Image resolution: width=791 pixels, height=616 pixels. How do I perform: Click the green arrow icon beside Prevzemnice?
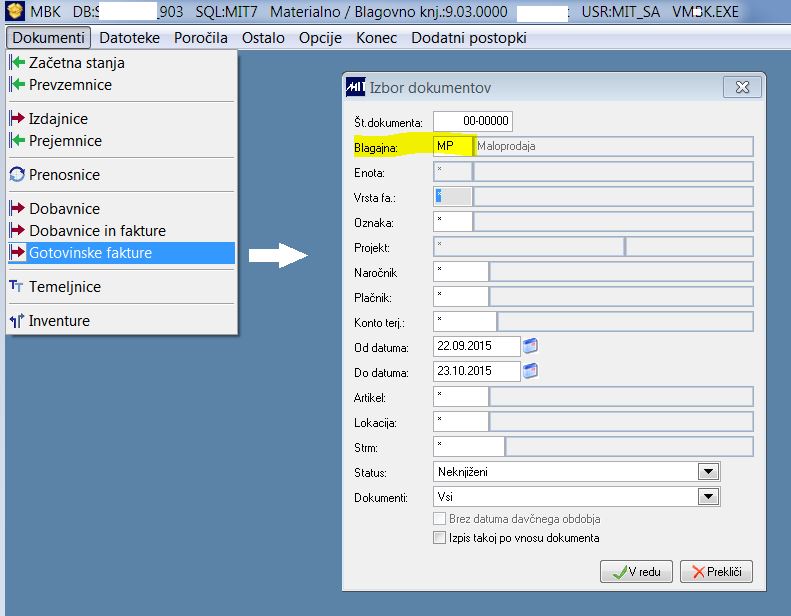click(17, 84)
